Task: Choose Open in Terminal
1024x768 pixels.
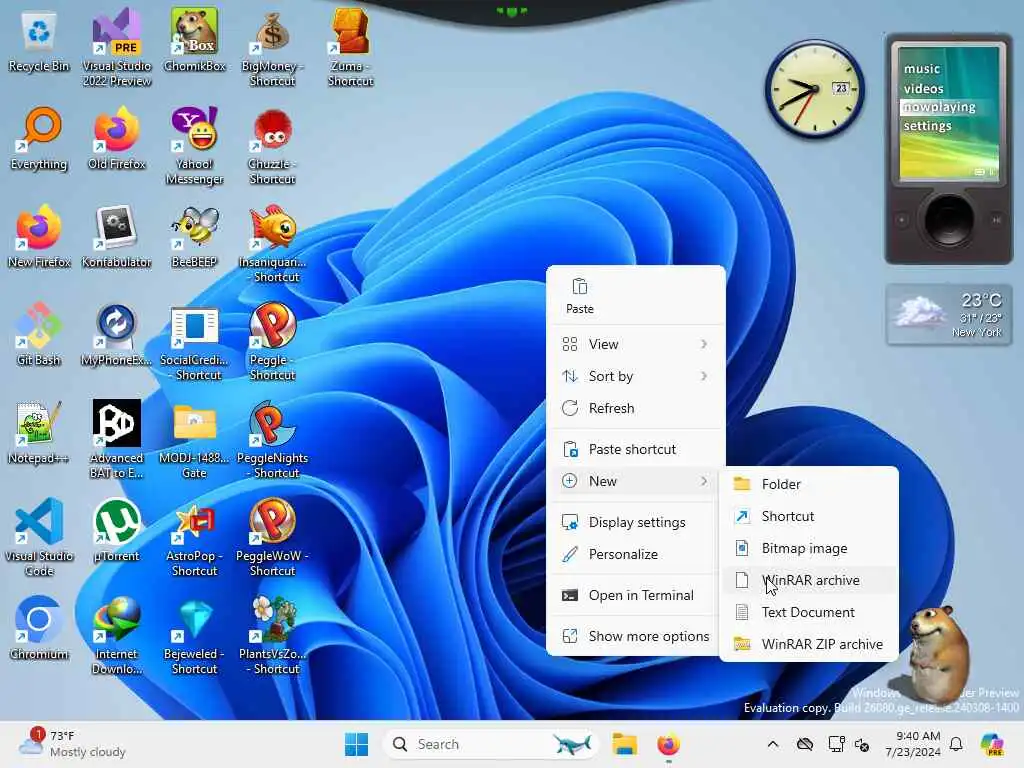Action: pyautogui.click(x=635, y=596)
